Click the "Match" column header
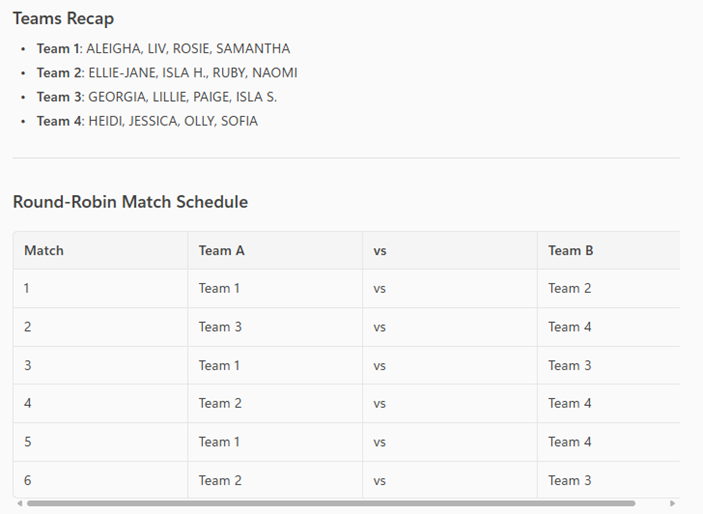Viewport: 703px width, 514px height. point(44,251)
